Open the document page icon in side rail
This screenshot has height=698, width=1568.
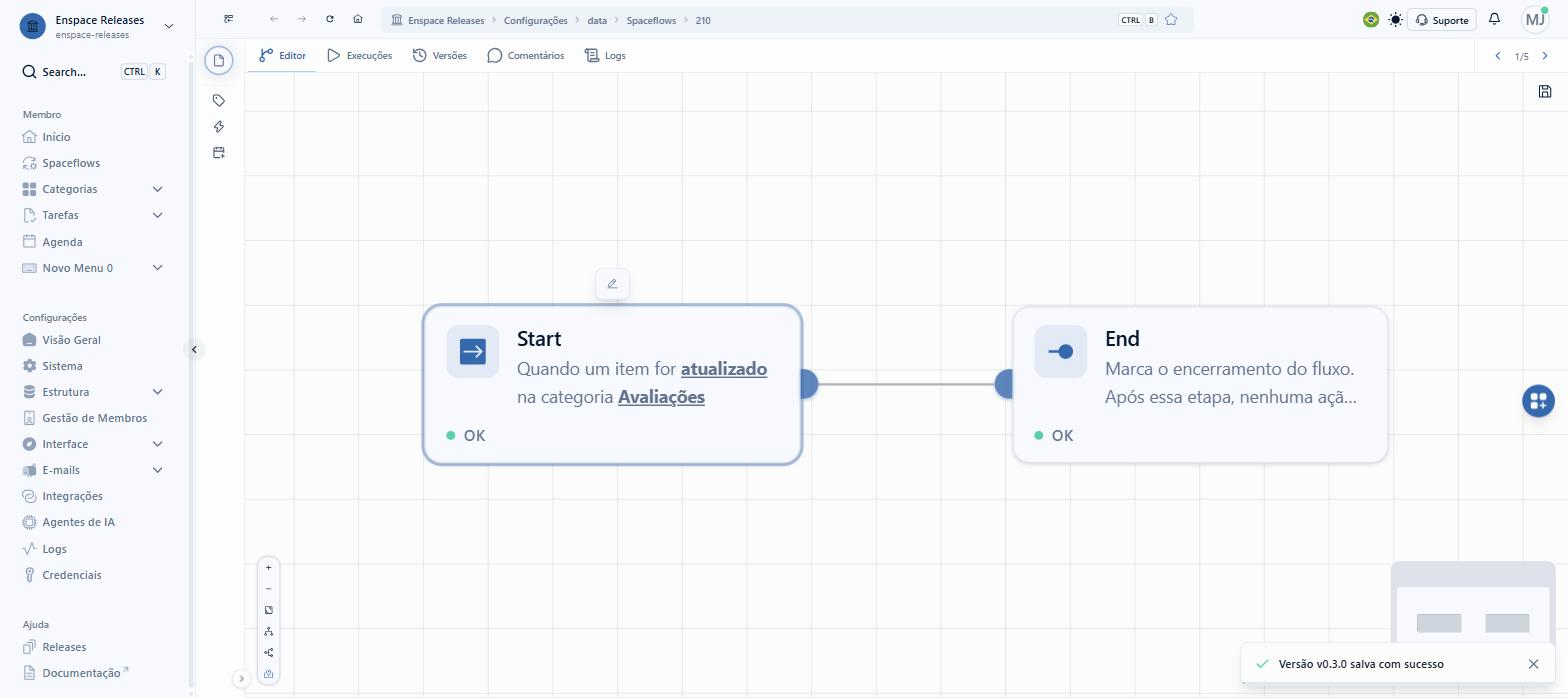click(219, 60)
